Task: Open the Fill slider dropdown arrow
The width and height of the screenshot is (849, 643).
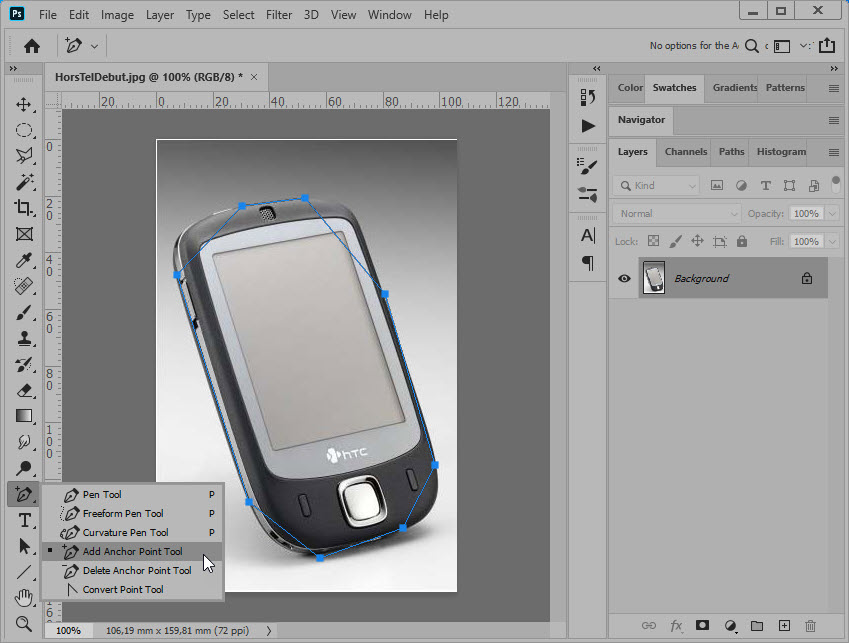Action: pyautogui.click(x=832, y=241)
